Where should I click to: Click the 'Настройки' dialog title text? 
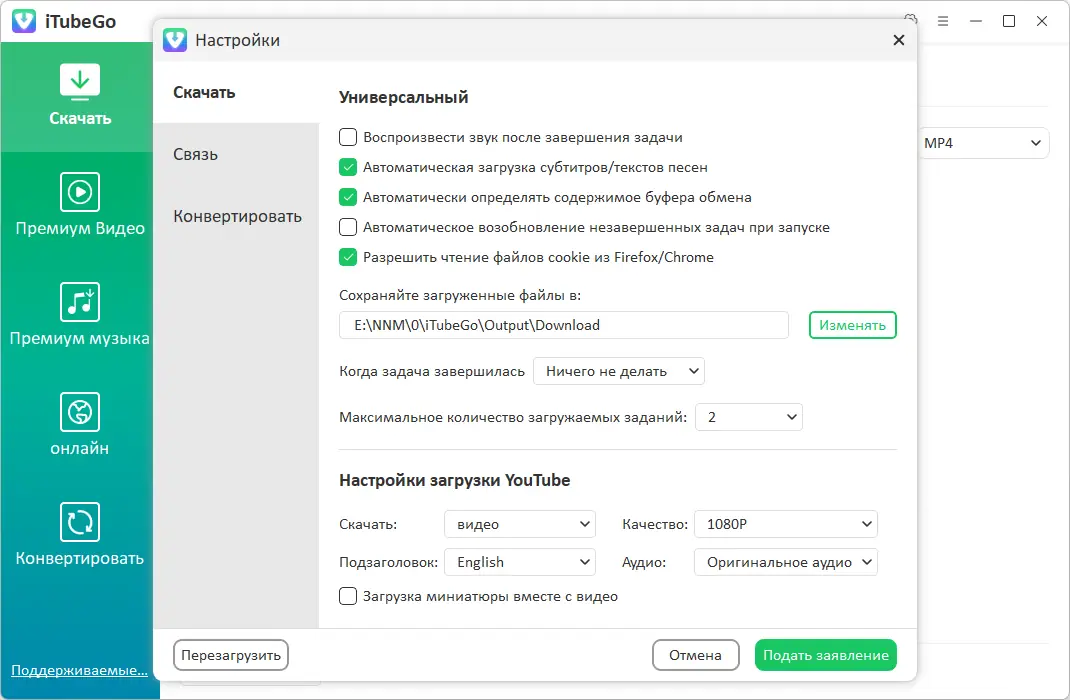(x=237, y=40)
